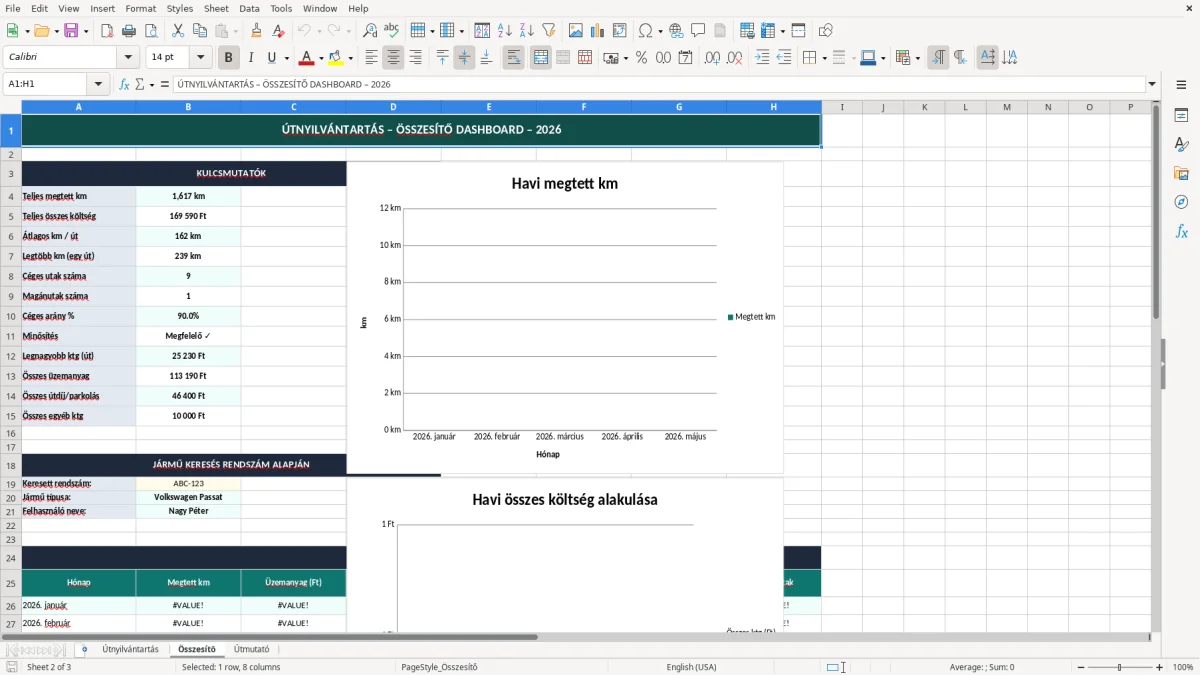
Task: Toggle Underline formatting
Action: click(x=273, y=58)
